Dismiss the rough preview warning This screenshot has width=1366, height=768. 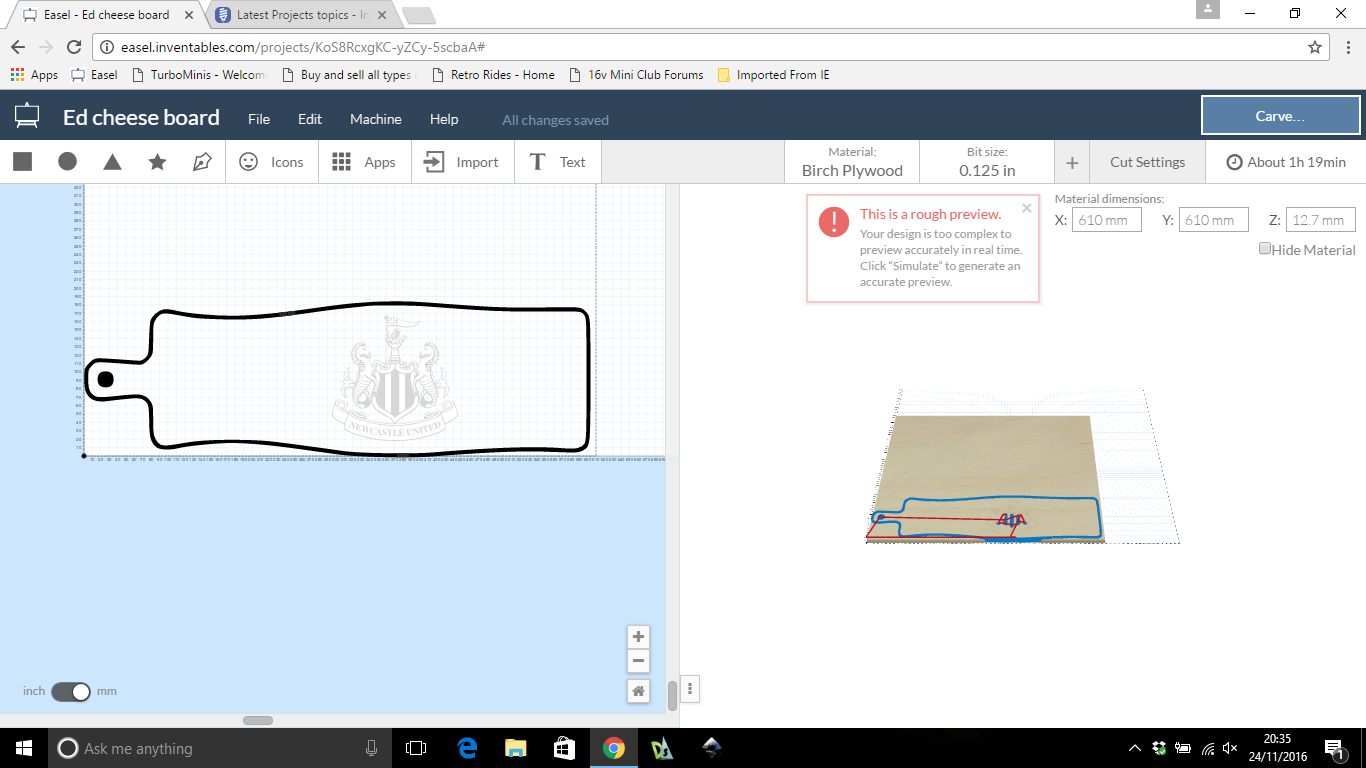coord(1027,209)
